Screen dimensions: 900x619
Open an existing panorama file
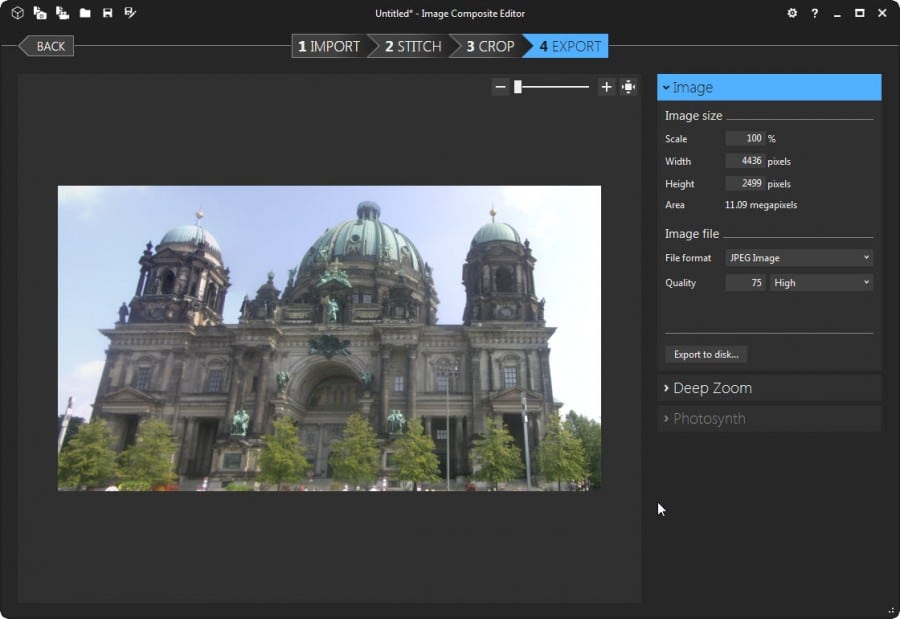pyautogui.click(x=85, y=13)
